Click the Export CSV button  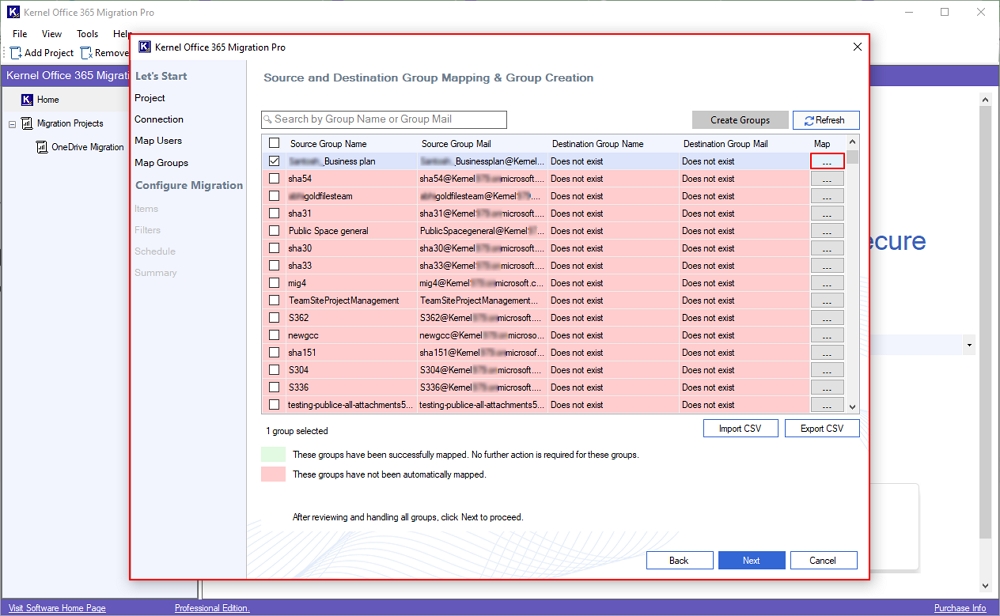[821, 429]
